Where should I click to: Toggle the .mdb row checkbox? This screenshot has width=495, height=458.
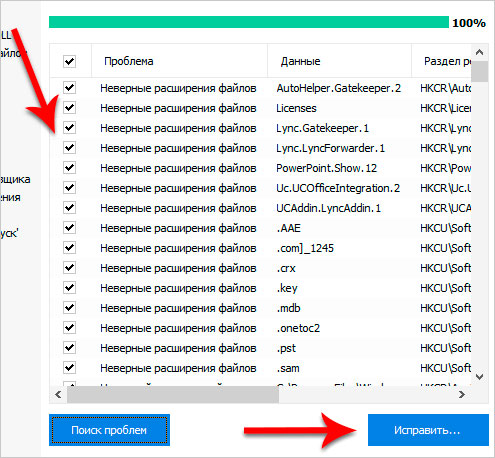click(69, 308)
